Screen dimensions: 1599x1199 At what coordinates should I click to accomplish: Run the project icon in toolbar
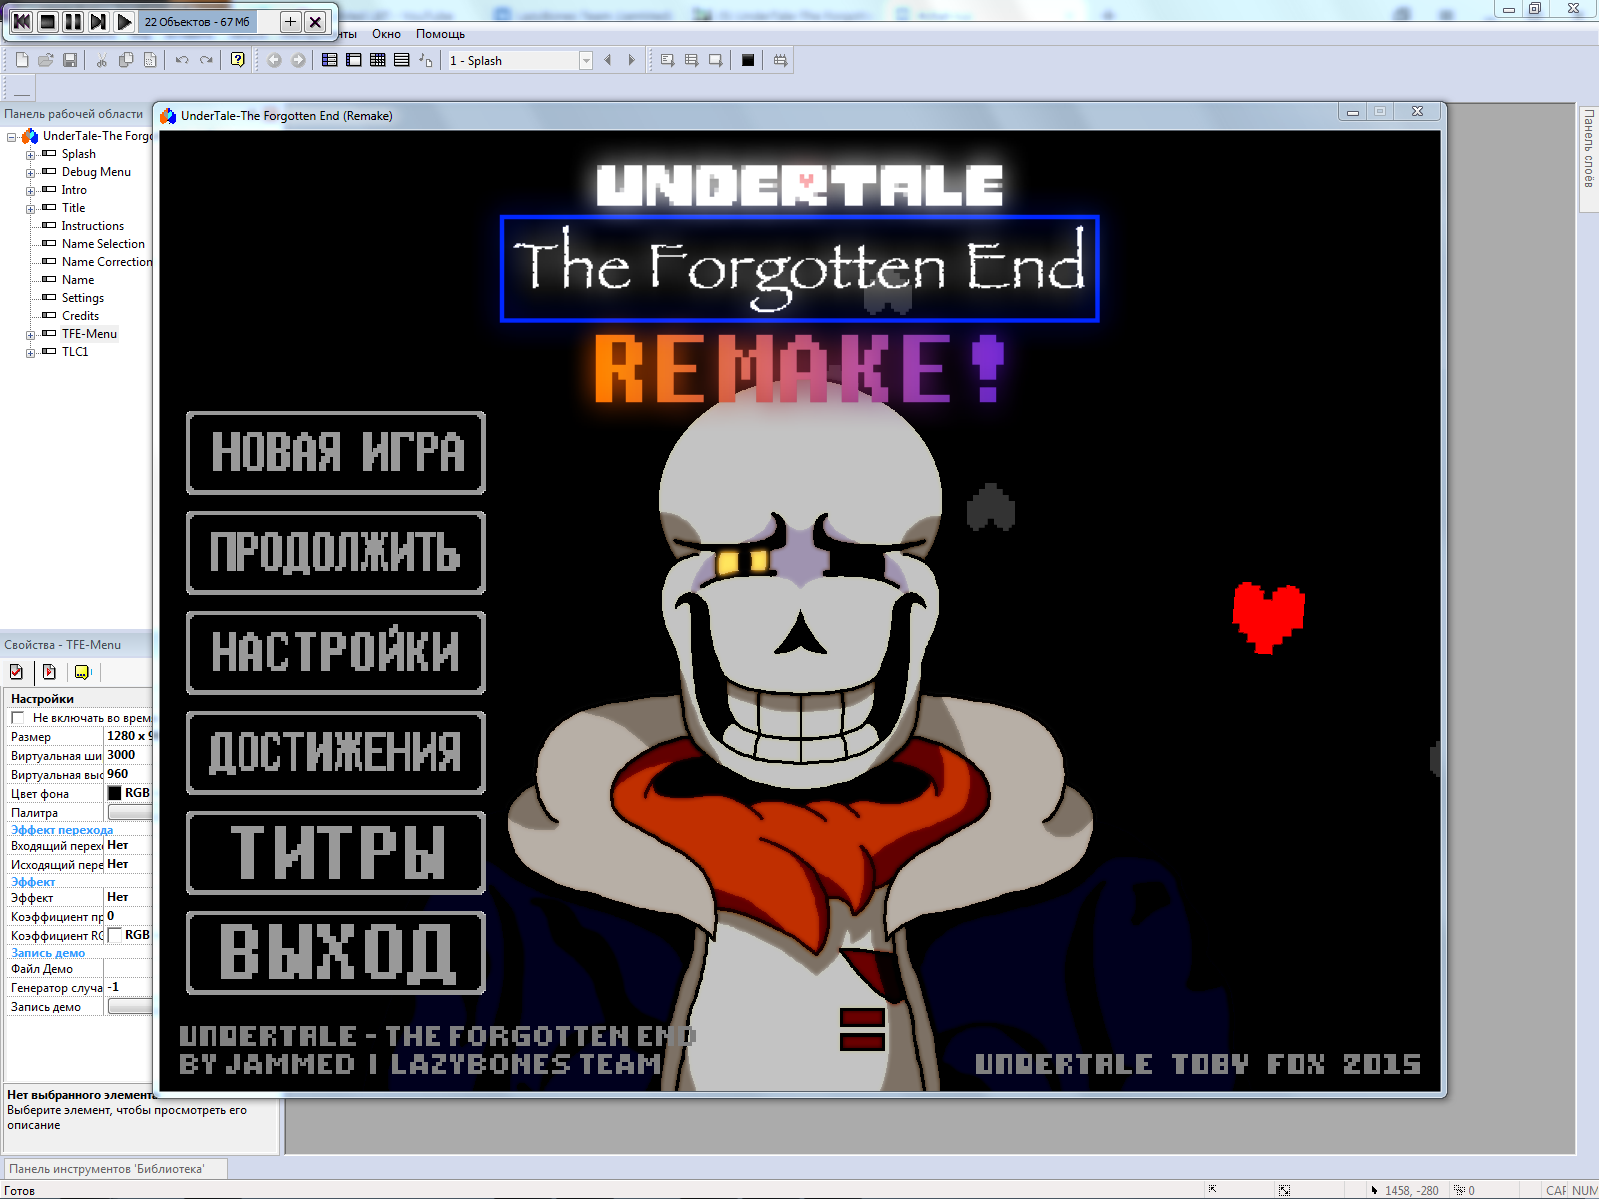click(668, 60)
